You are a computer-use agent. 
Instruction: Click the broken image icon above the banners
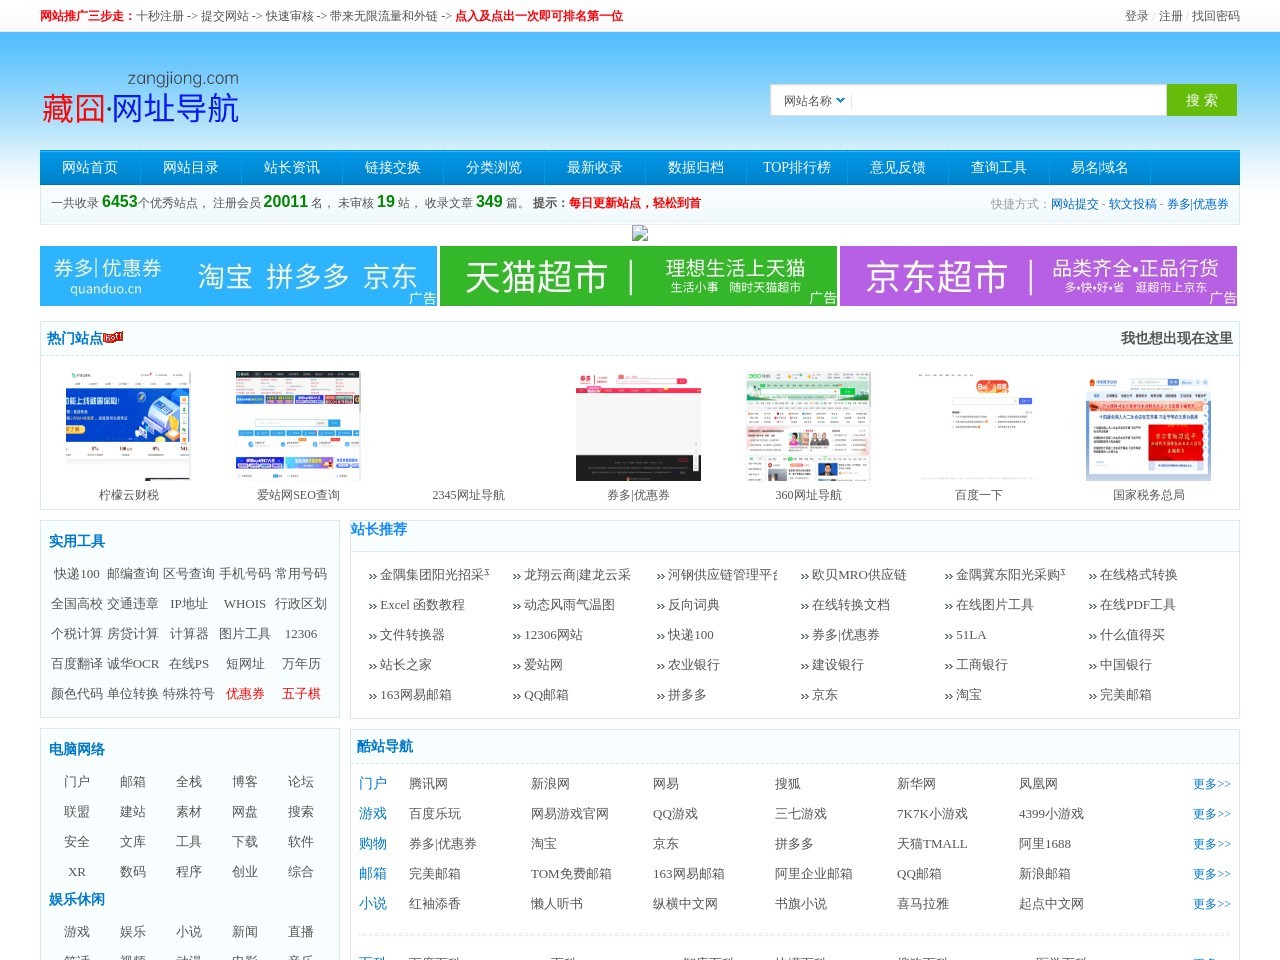[x=640, y=234]
